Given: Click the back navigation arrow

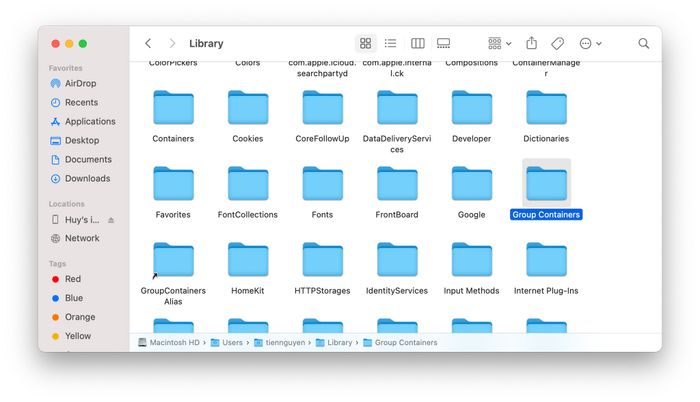Looking at the screenshot, I should [148, 44].
